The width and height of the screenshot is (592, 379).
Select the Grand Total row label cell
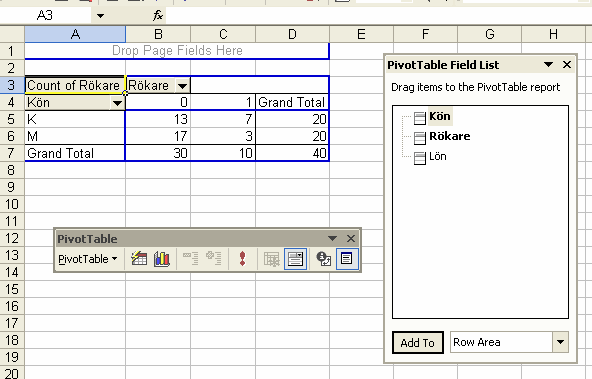[x=75, y=153]
